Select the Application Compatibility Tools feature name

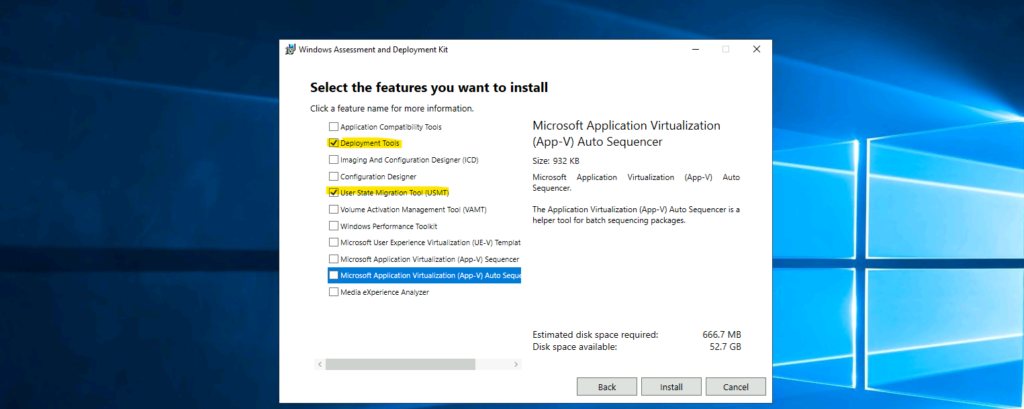click(x=391, y=127)
